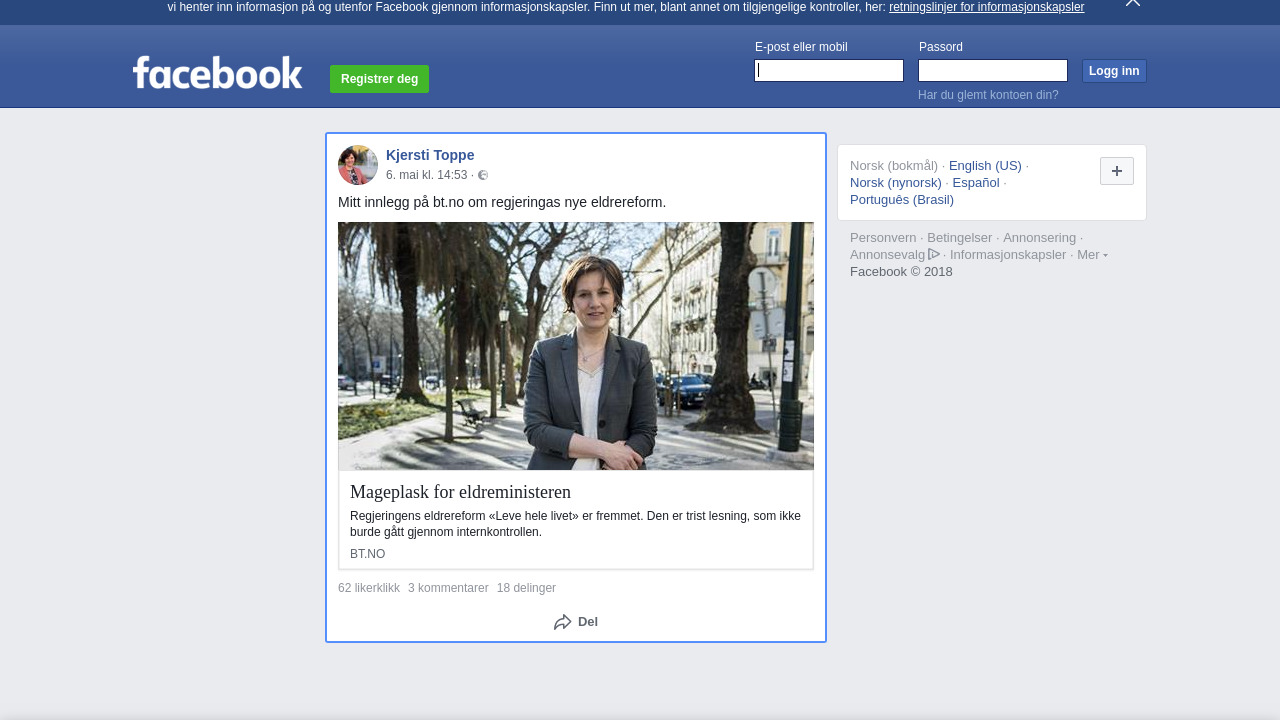
Task: Click the green Registrer deg button
Action: [x=379, y=79]
